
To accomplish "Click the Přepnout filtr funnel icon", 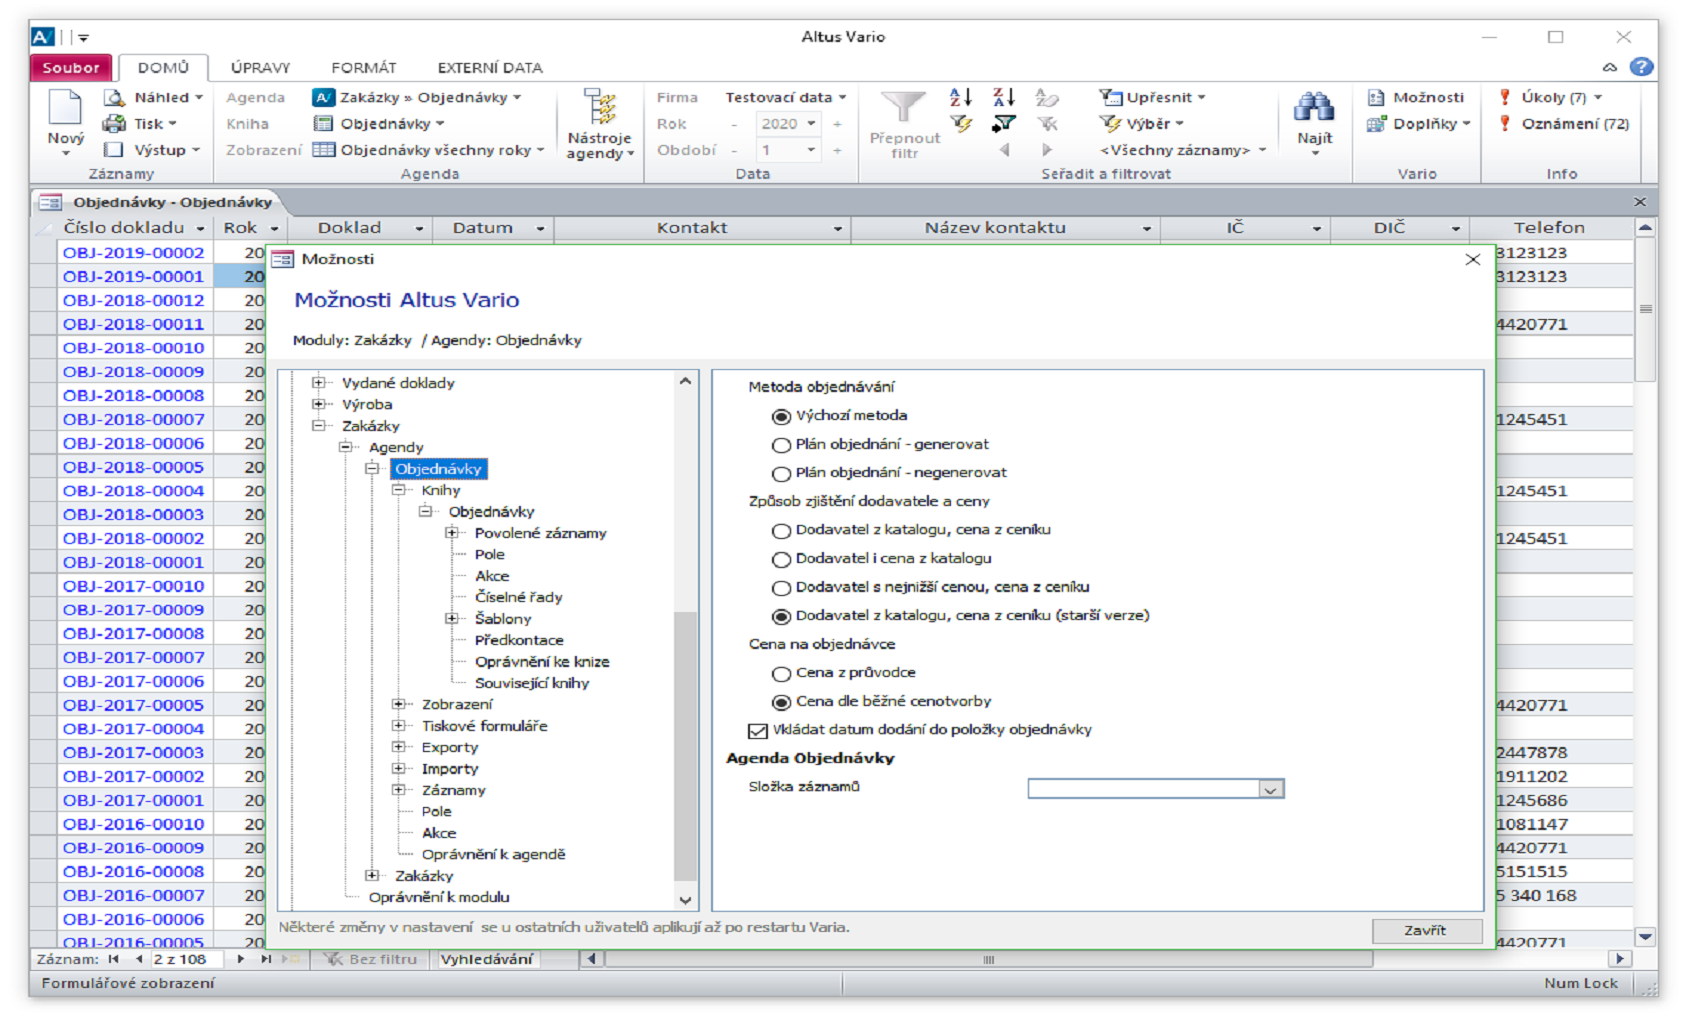I will click(x=904, y=108).
